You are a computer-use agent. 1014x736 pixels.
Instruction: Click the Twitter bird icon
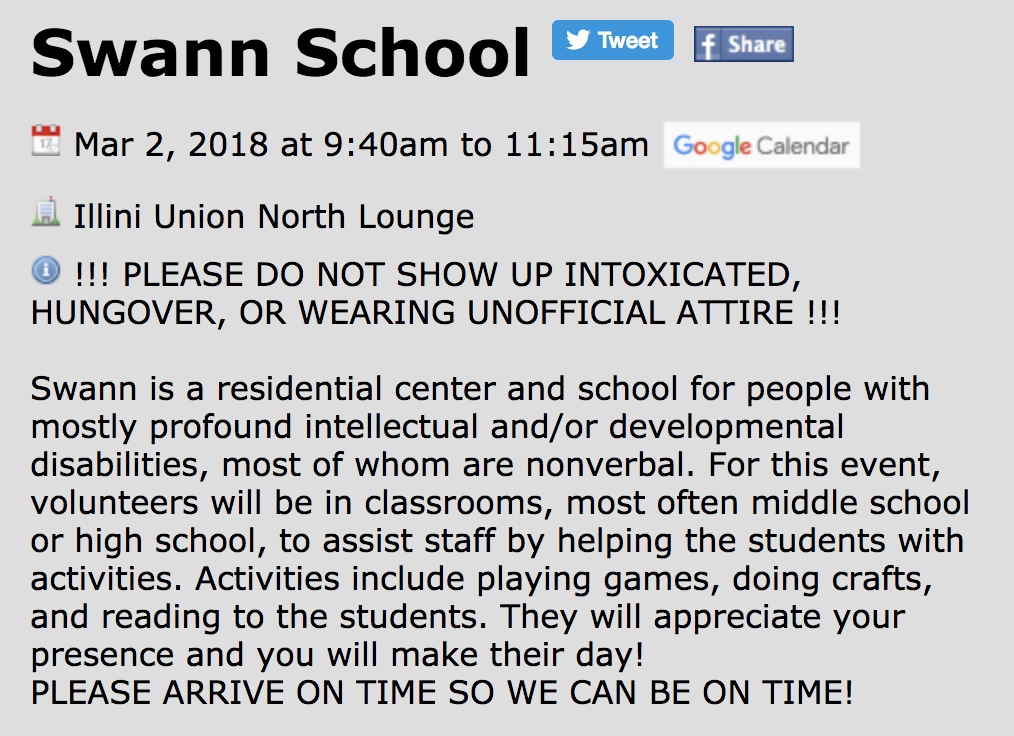pos(577,41)
